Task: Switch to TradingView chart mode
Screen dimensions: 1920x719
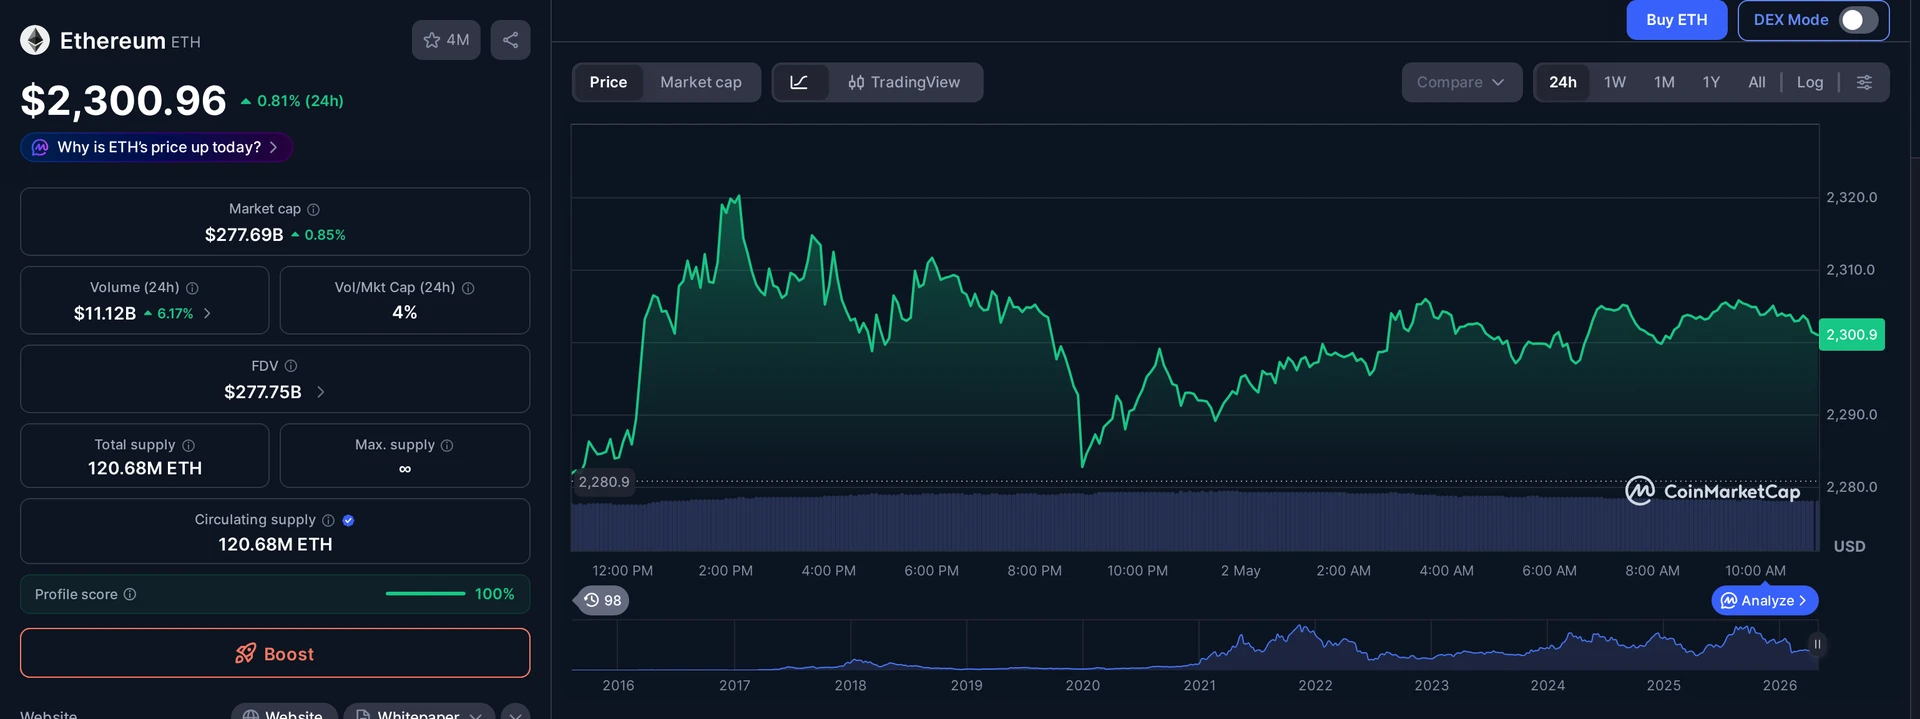Action: point(904,82)
